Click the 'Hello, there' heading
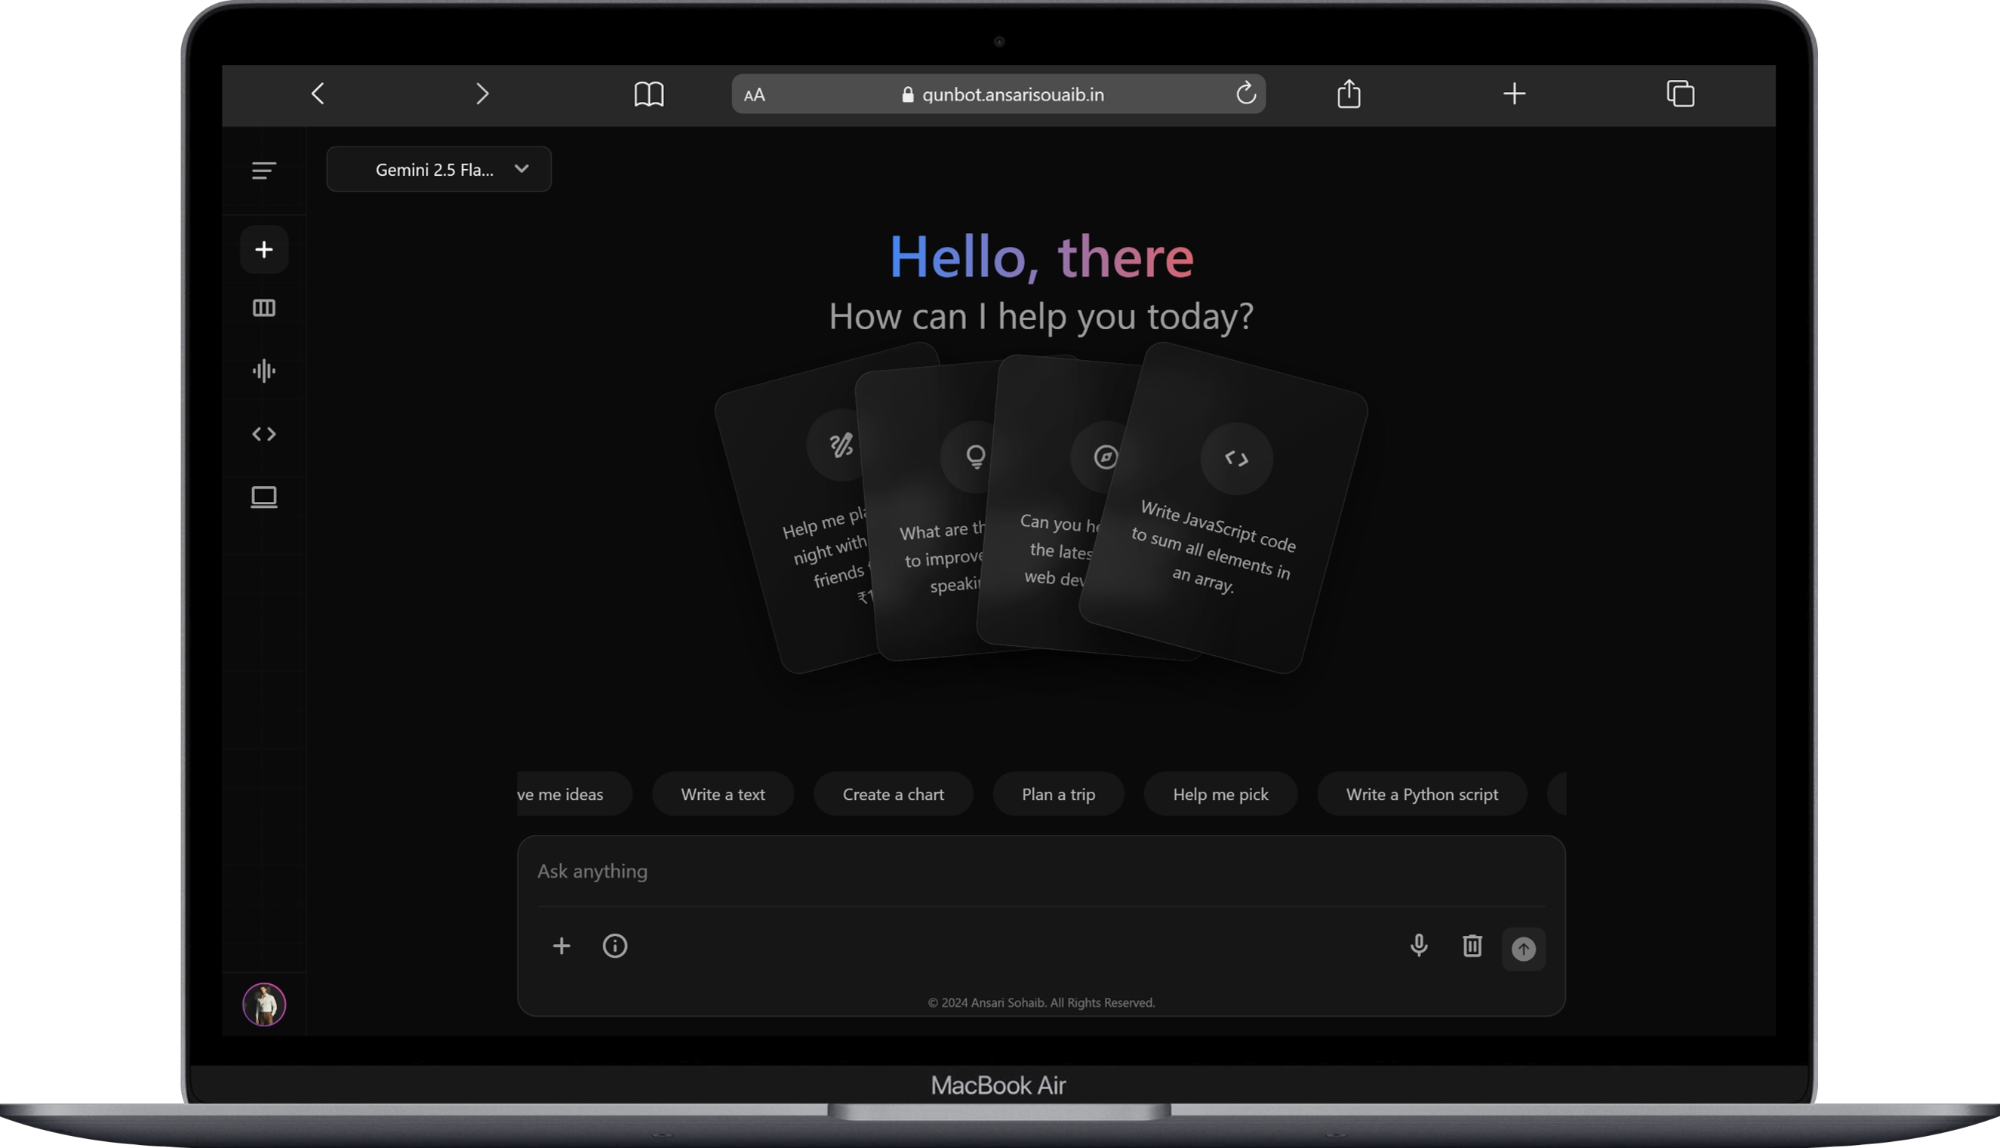Image resolution: width=2000 pixels, height=1148 pixels. (1041, 257)
